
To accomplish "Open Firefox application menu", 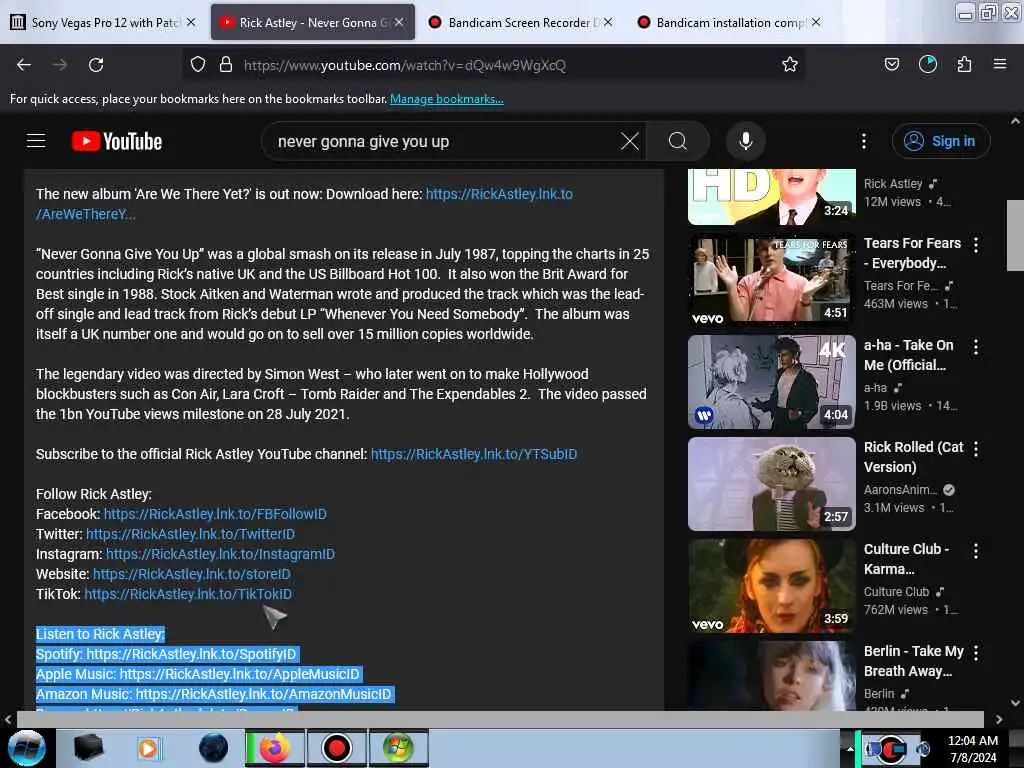I will click(x=1000, y=64).
